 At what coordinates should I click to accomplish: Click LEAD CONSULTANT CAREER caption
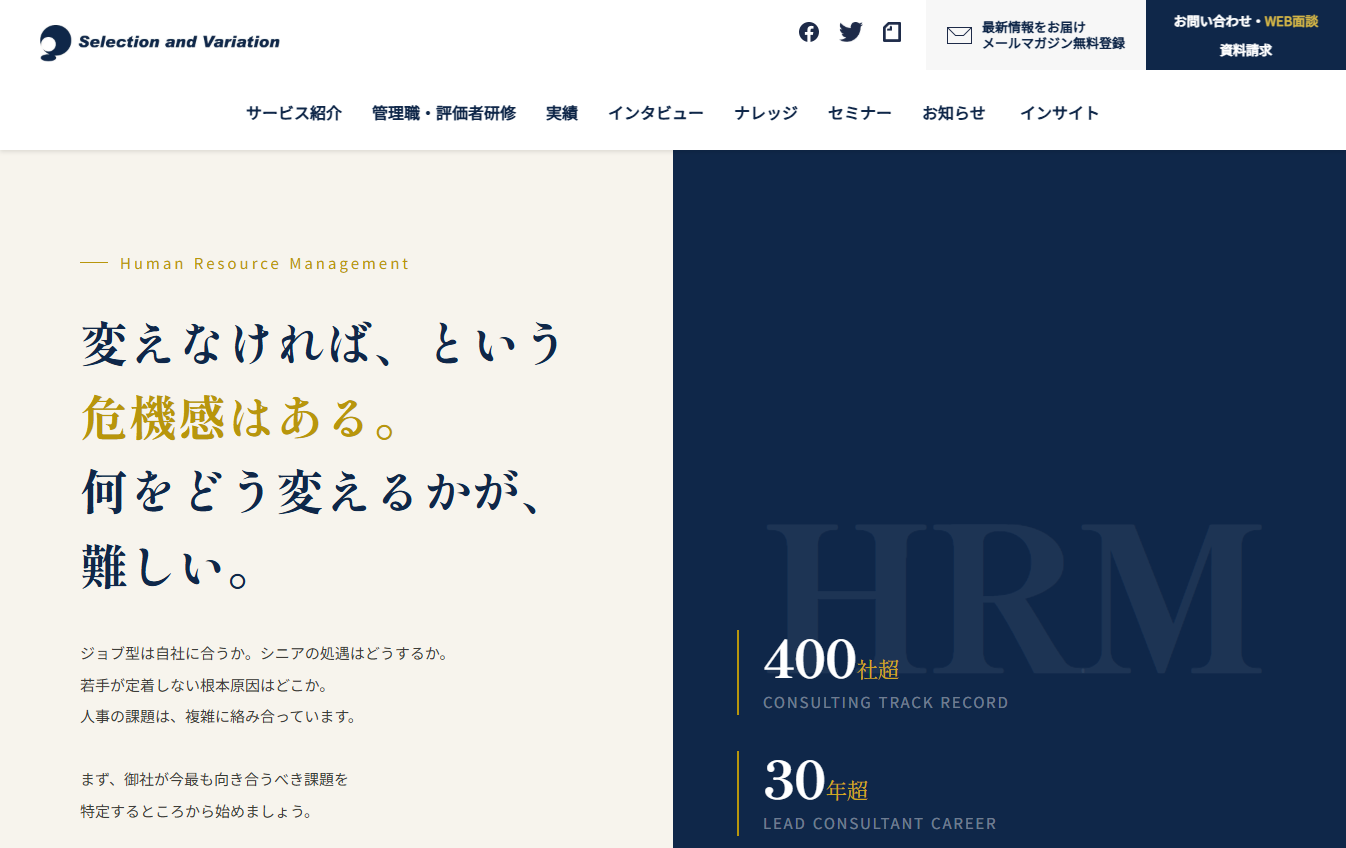point(880,824)
